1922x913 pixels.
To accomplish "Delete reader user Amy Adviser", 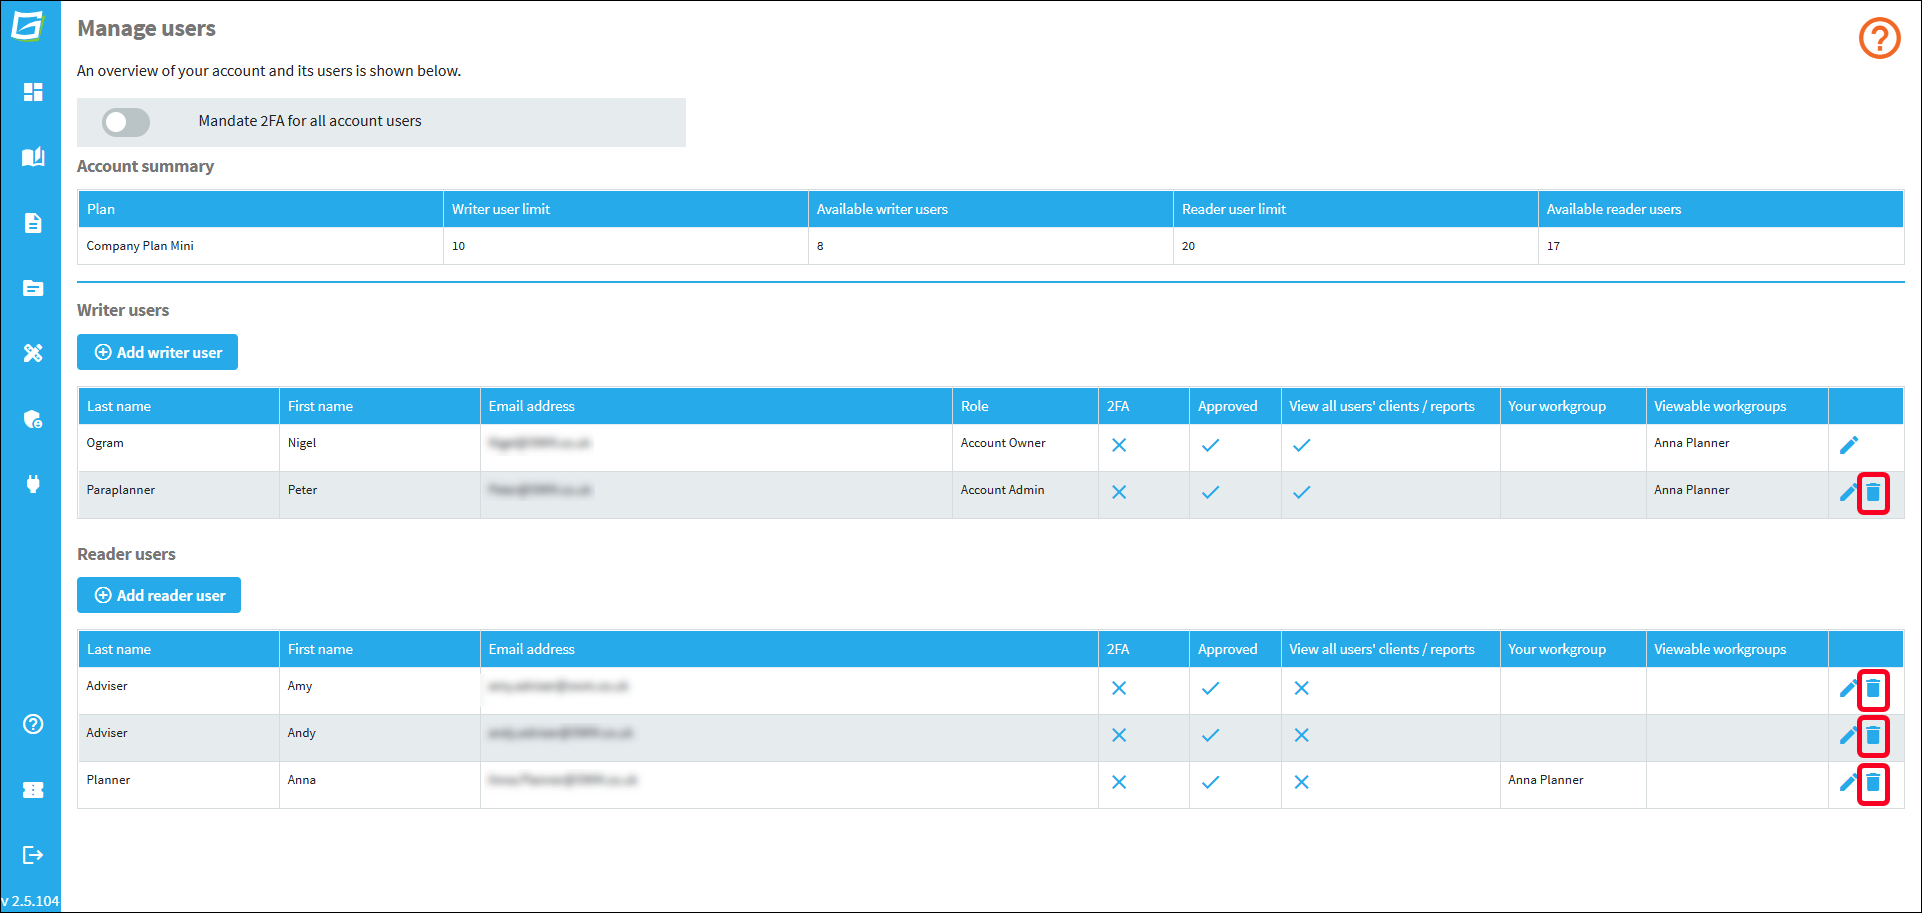I will 1873,688.
